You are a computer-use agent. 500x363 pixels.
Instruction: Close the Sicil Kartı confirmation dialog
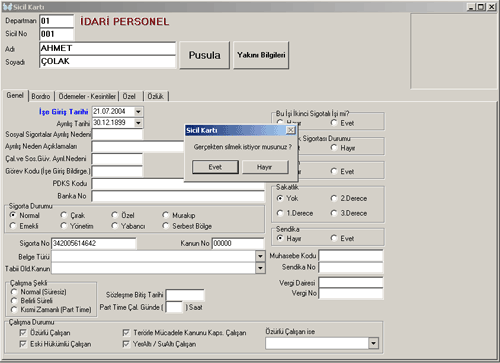[x=291, y=130]
